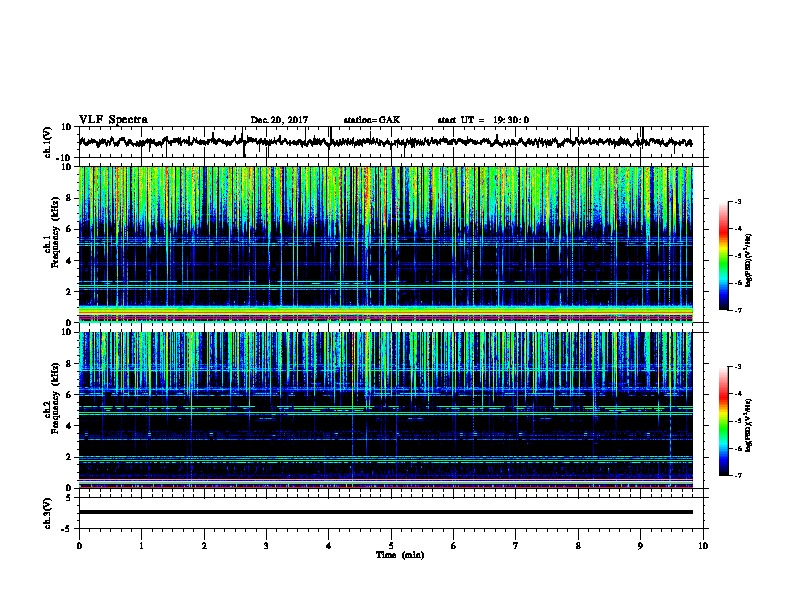Click time axis tick label "5"
This screenshot has height=612, width=792.
[x=391, y=546]
